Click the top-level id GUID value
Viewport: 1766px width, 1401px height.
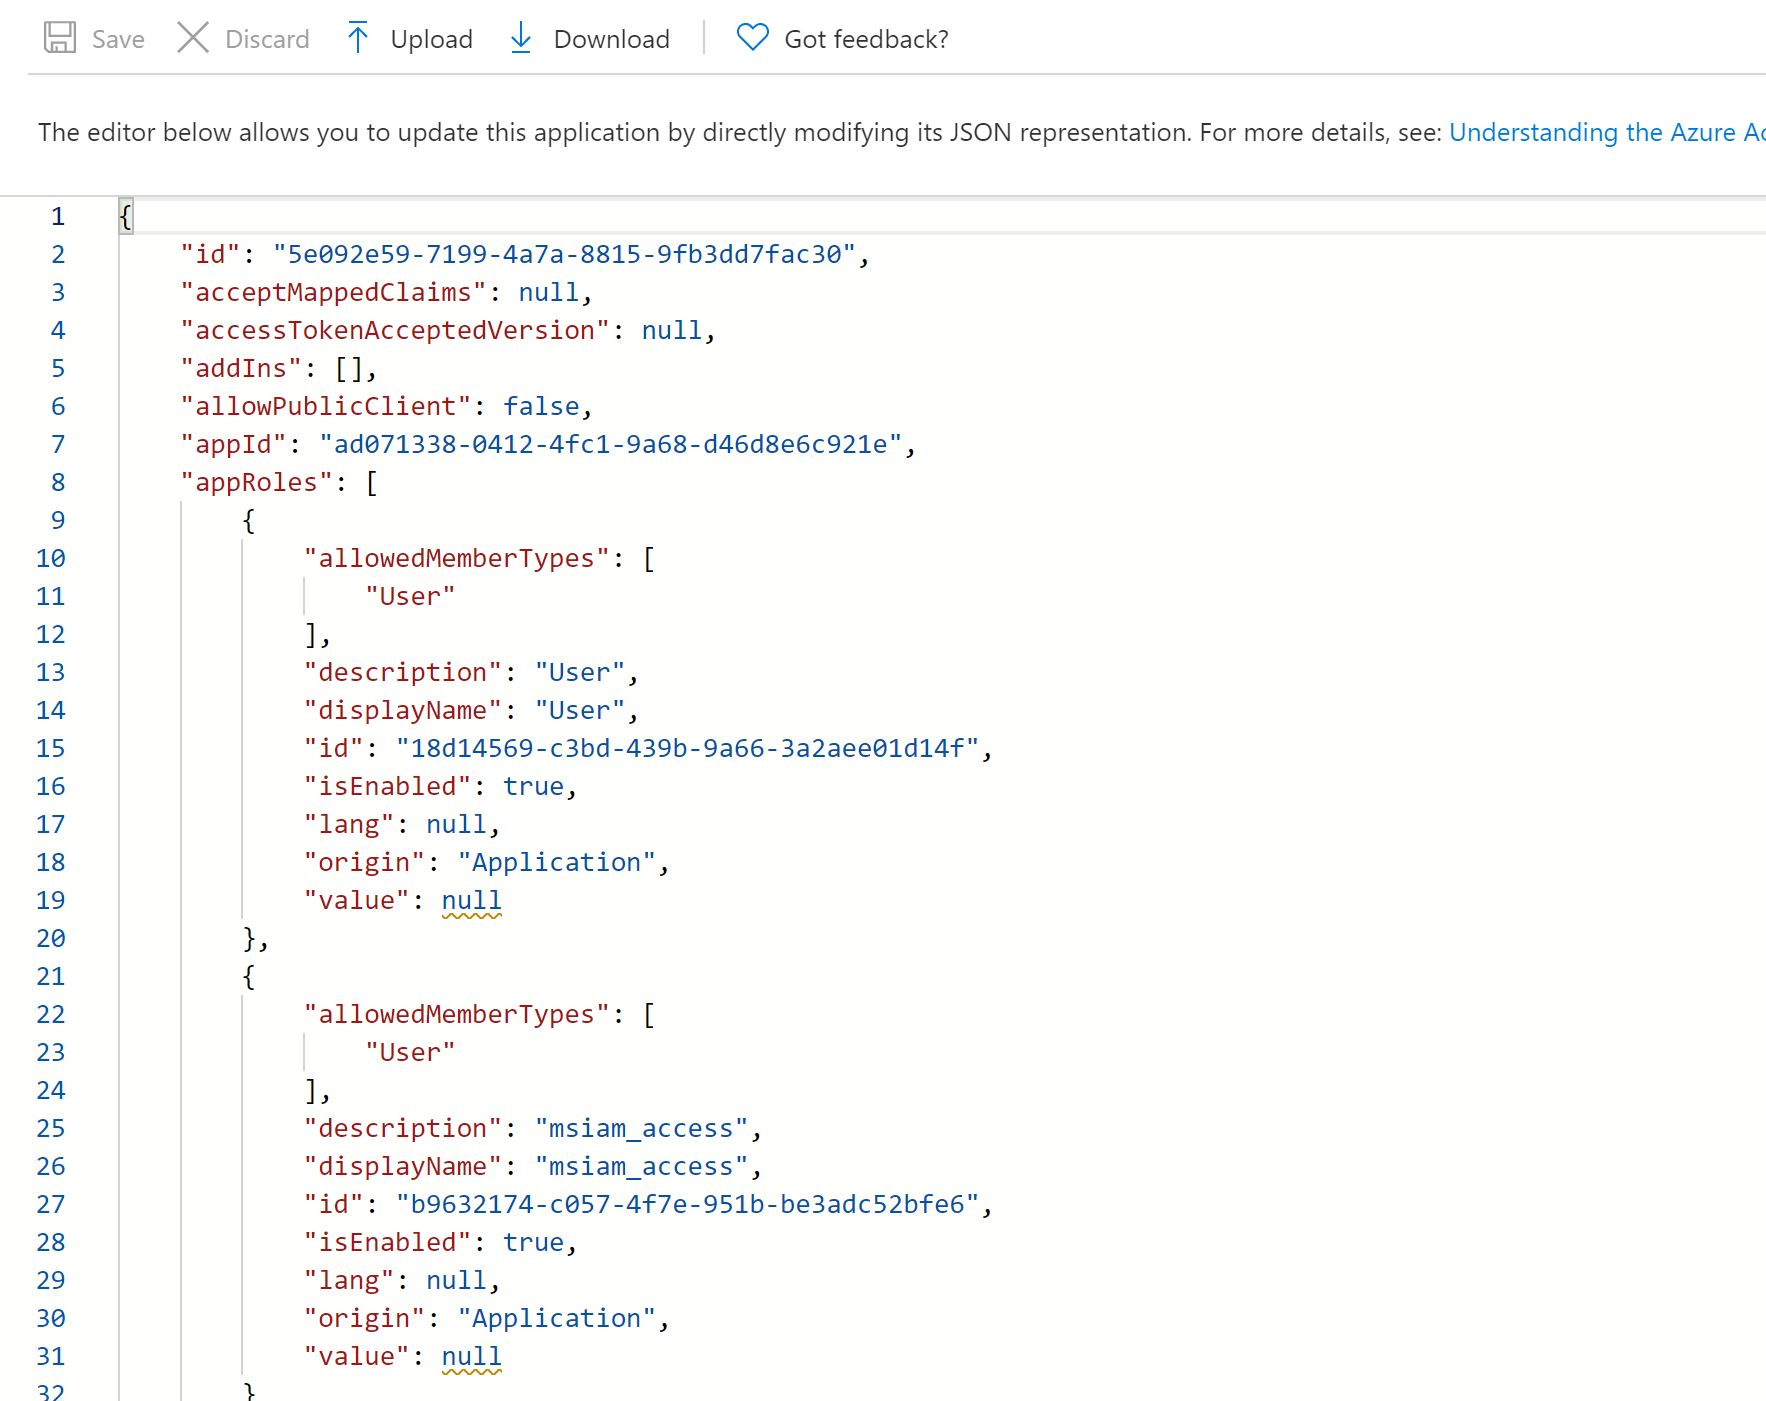point(564,254)
